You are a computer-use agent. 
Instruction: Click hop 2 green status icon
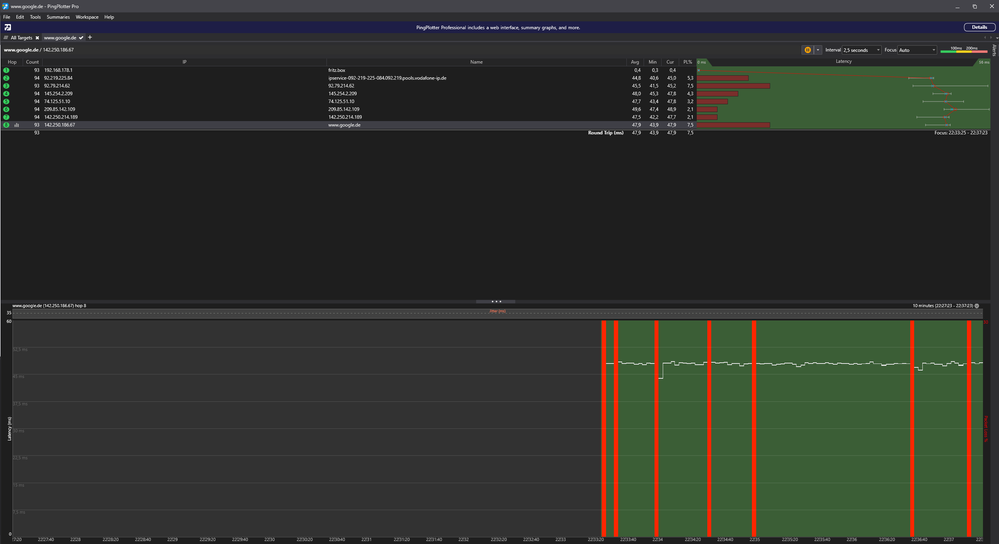pyautogui.click(x=6, y=78)
